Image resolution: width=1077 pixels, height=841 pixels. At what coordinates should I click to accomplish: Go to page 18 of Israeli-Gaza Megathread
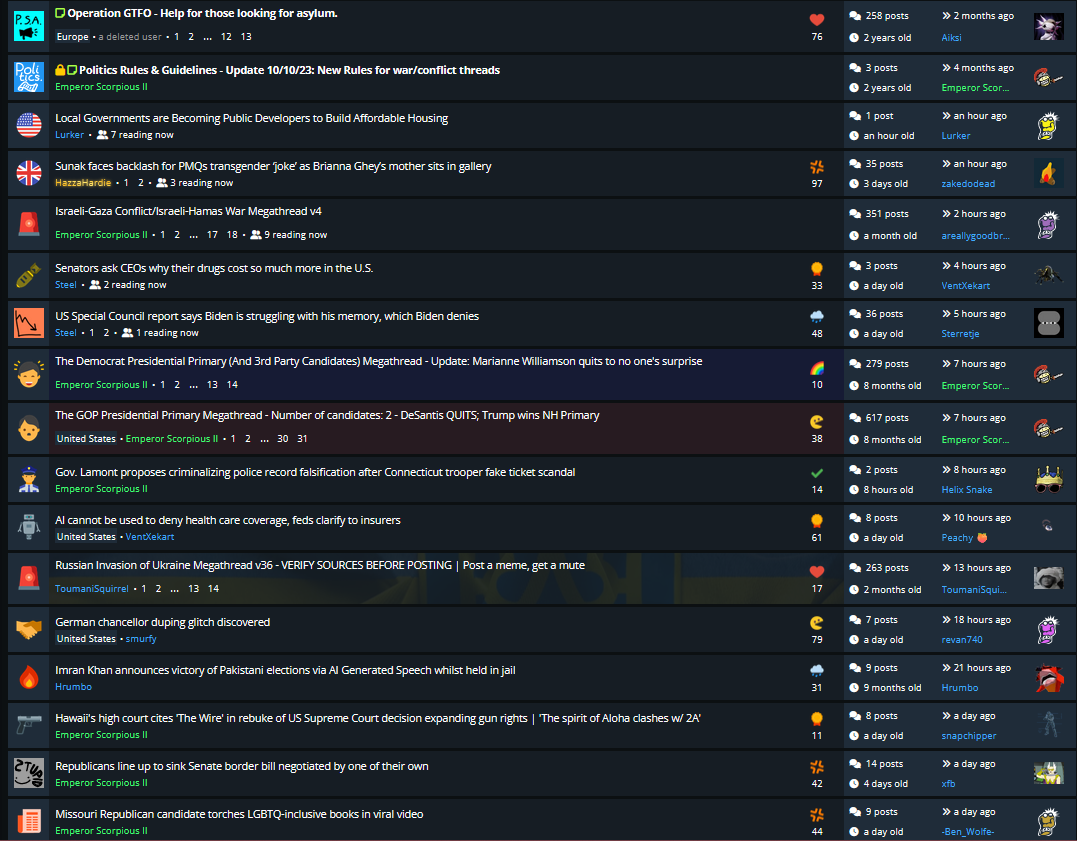coord(232,235)
